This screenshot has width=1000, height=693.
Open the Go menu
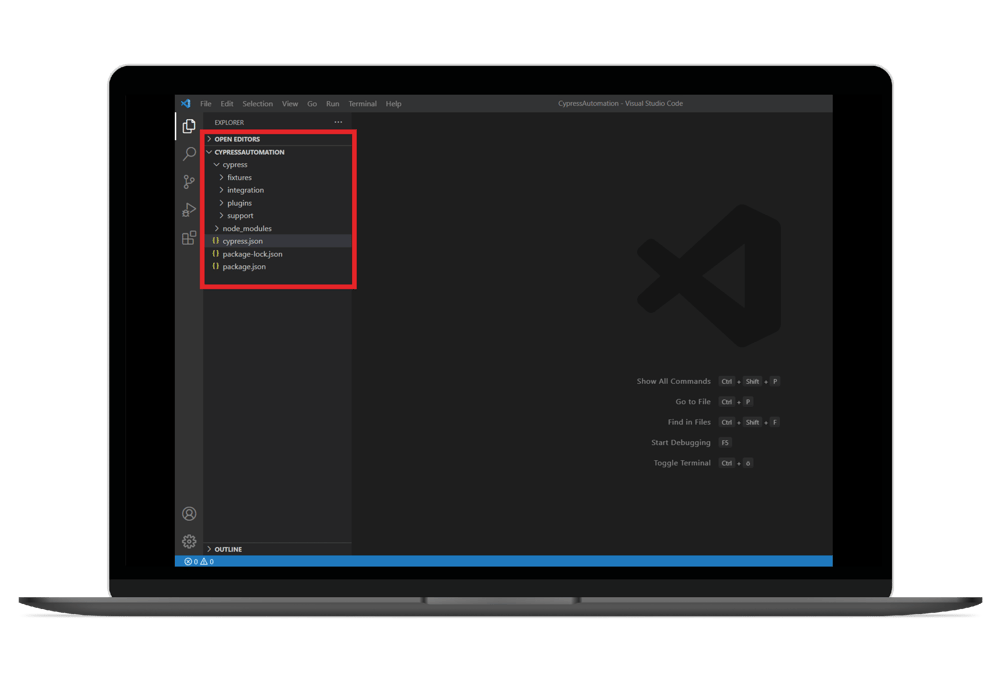click(x=312, y=103)
